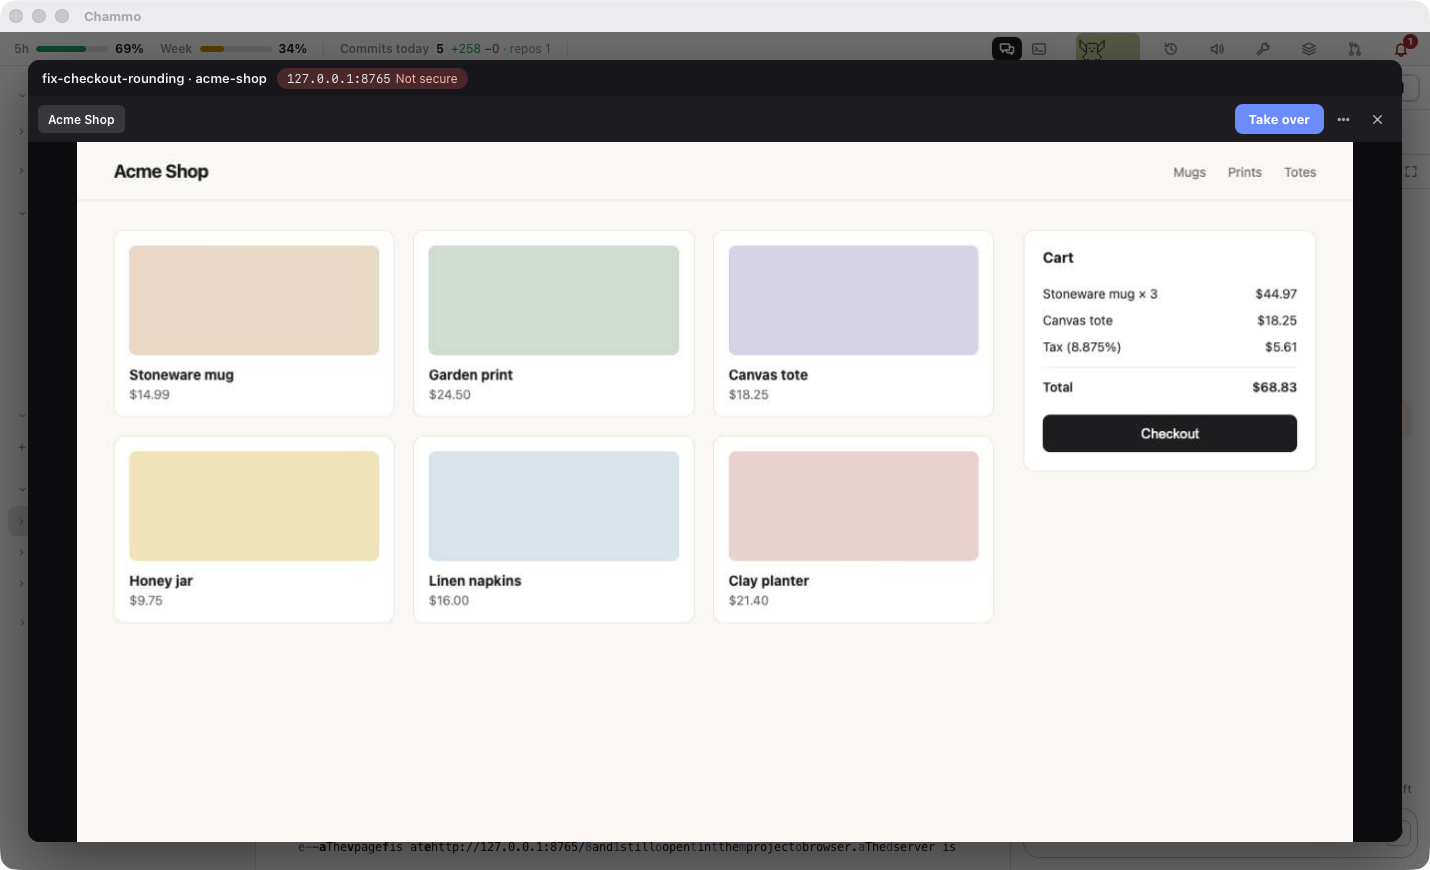Click the Honey jar product image
Screen dimensions: 1430x870
click(x=254, y=506)
